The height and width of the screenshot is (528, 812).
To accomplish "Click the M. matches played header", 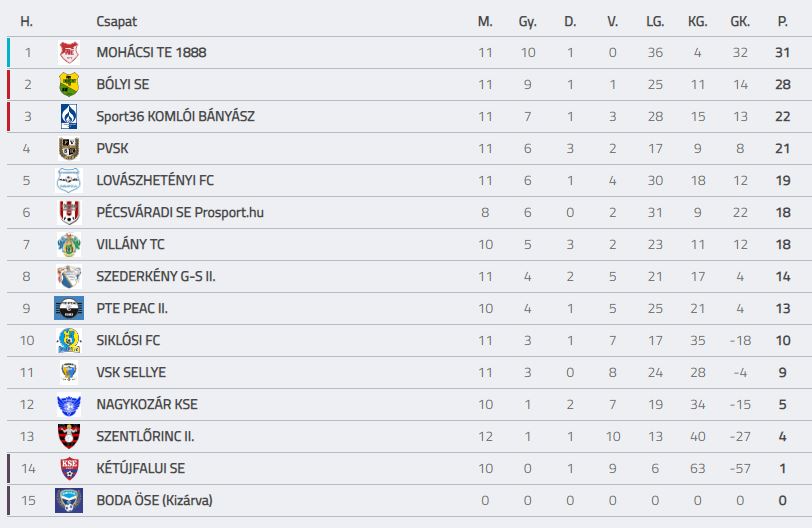I will pos(485,21).
